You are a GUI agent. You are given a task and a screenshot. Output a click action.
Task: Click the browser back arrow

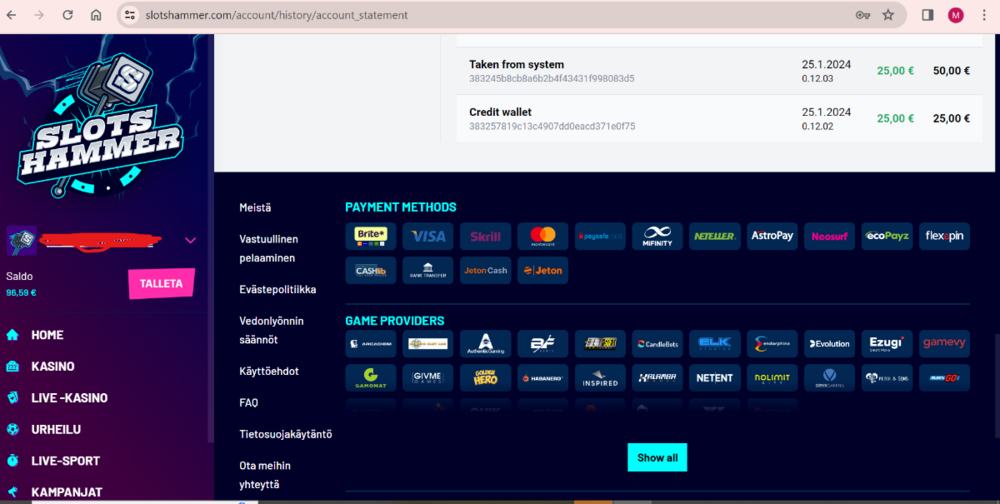(11, 15)
